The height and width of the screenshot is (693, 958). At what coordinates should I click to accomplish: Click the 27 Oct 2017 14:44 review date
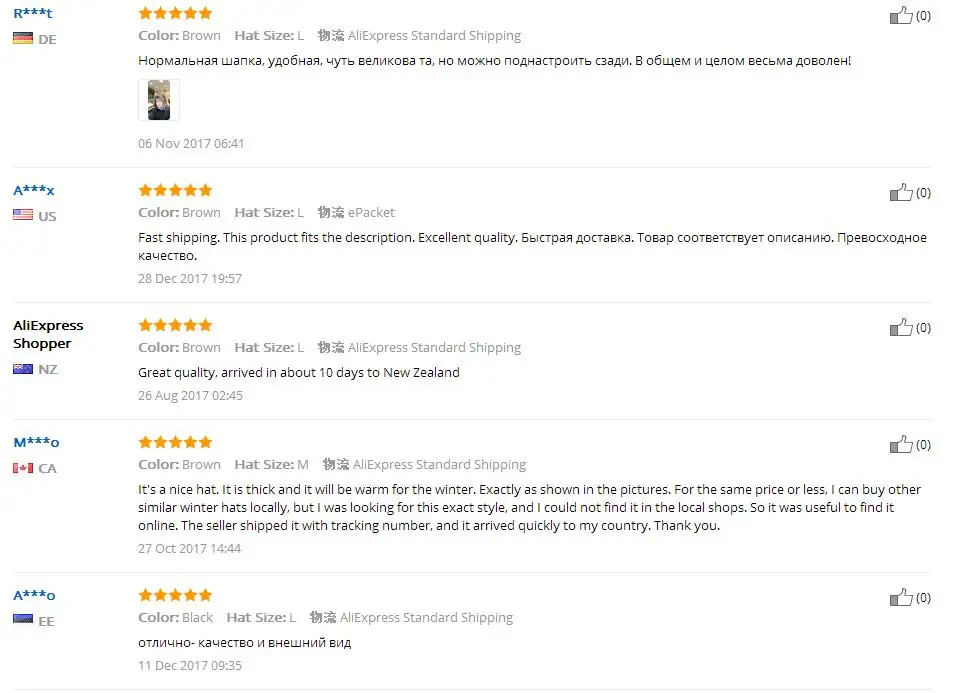click(189, 549)
